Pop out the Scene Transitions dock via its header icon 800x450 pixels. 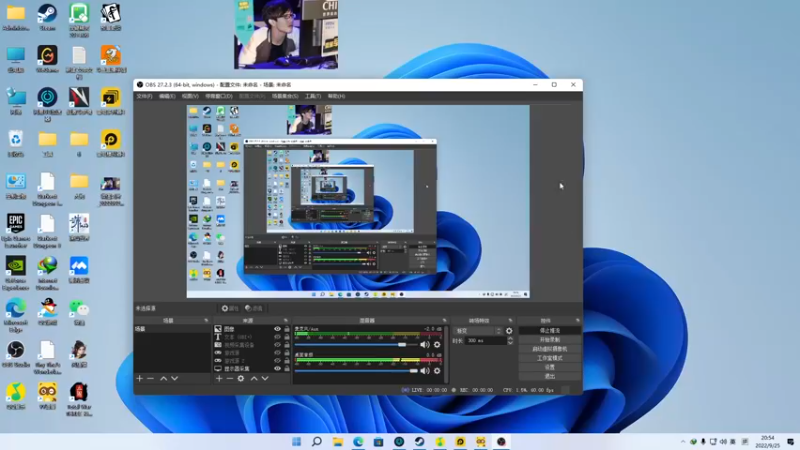tap(510, 320)
